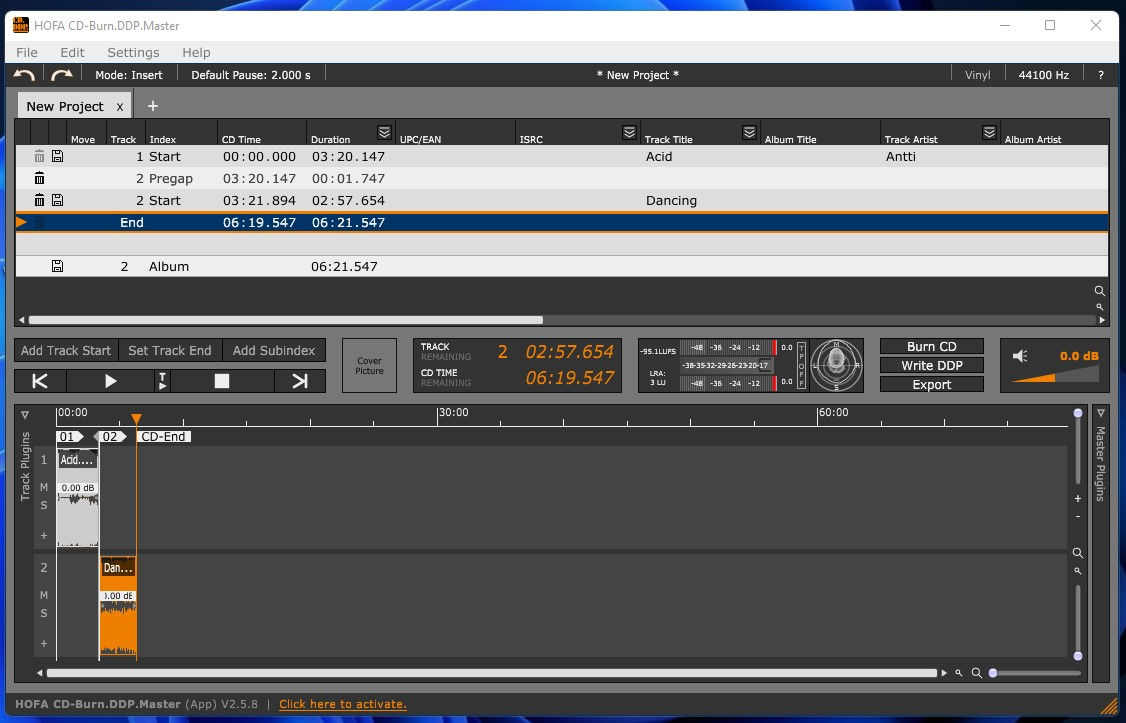Click the output volume slider
This screenshot has width=1126, height=723.
(1055, 375)
